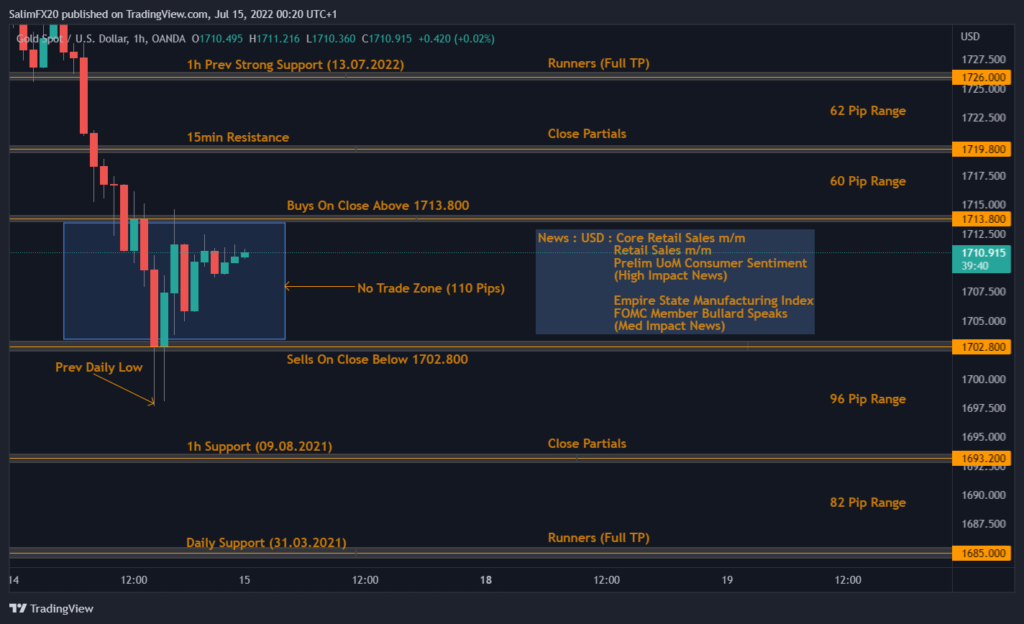
Task: Click the Runners (Full TP) annotation near top
Action: pyautogui.click(x=598, y=64)
